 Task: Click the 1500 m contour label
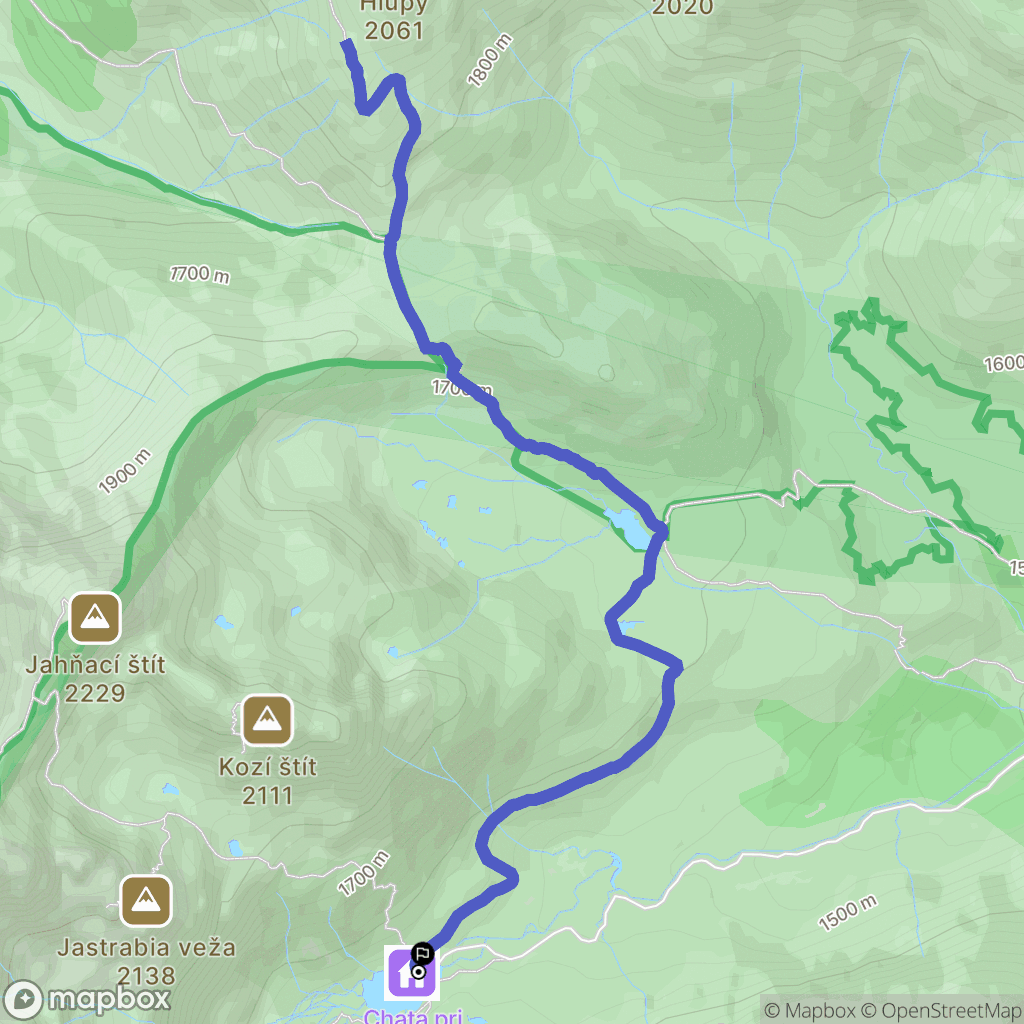(848, 913)
